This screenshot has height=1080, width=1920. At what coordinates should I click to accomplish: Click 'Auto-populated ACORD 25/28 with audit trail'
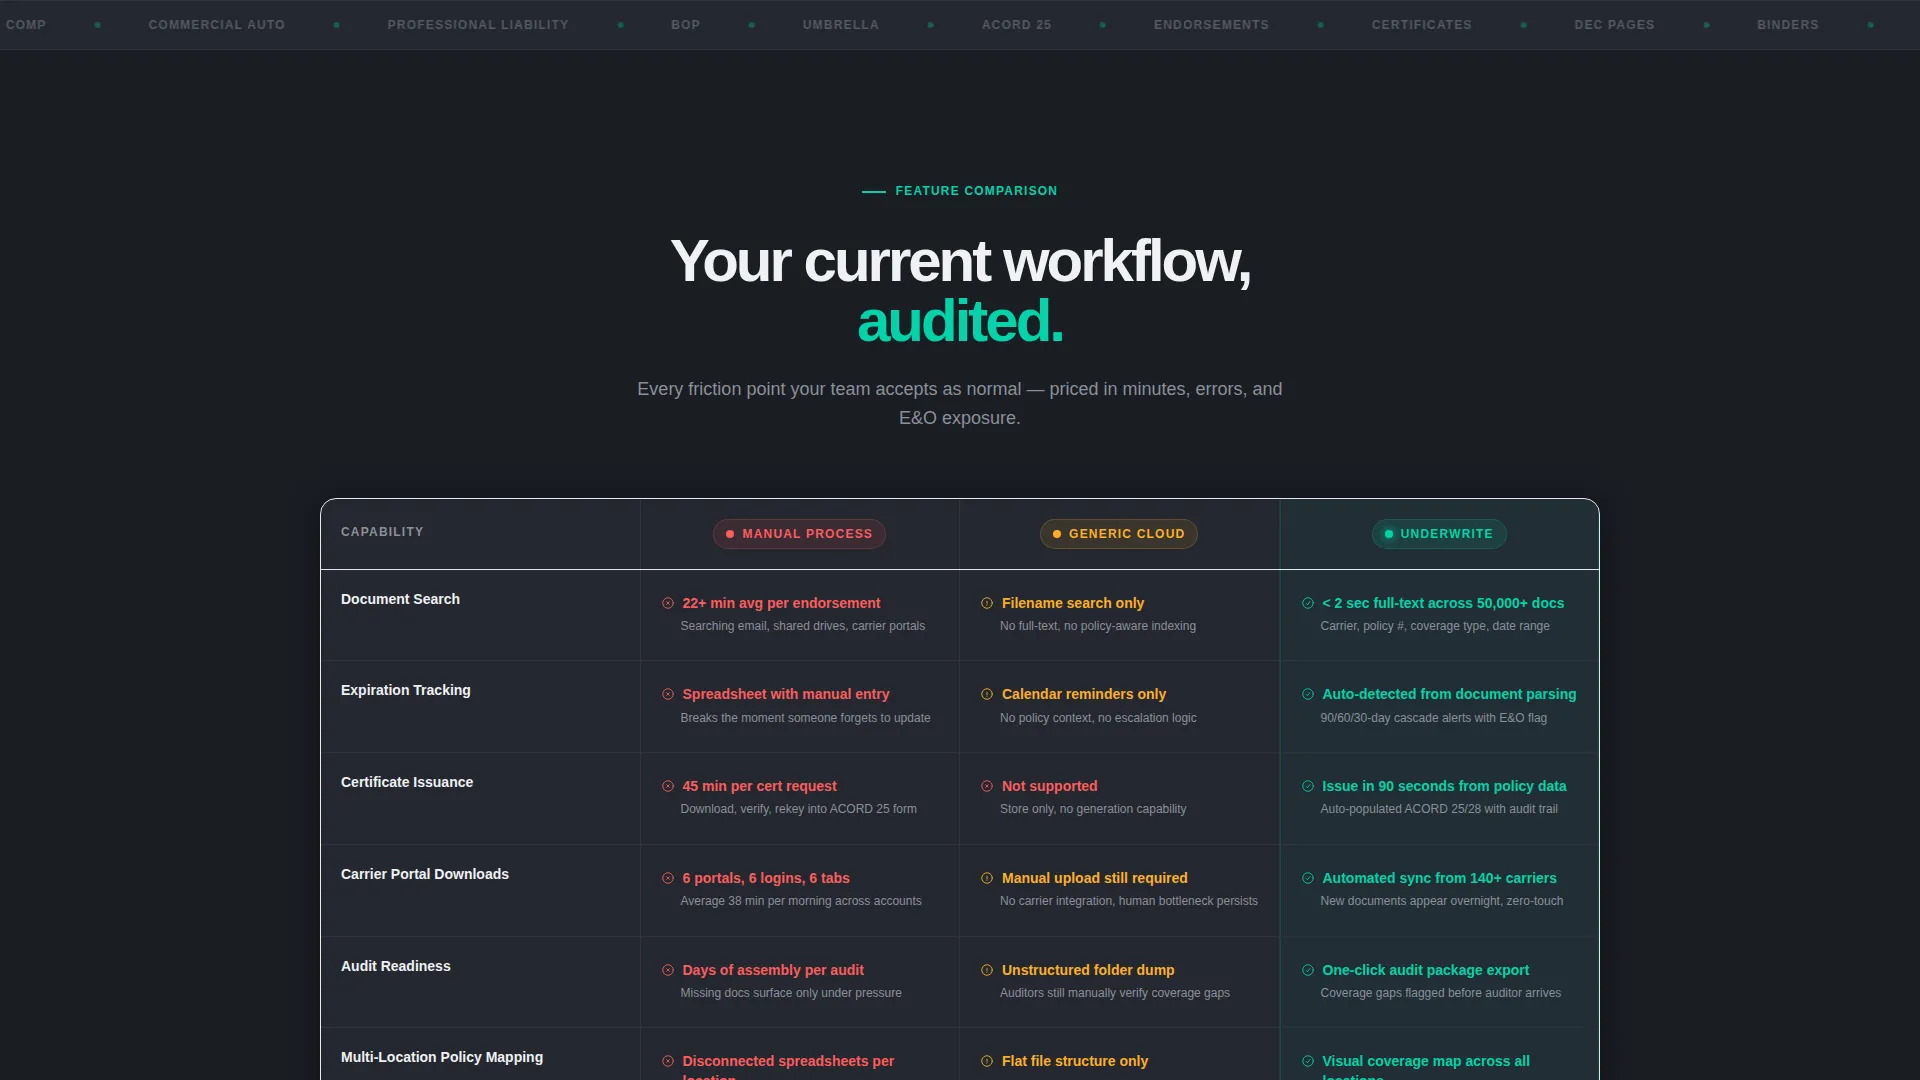[x=1439, y=809]
